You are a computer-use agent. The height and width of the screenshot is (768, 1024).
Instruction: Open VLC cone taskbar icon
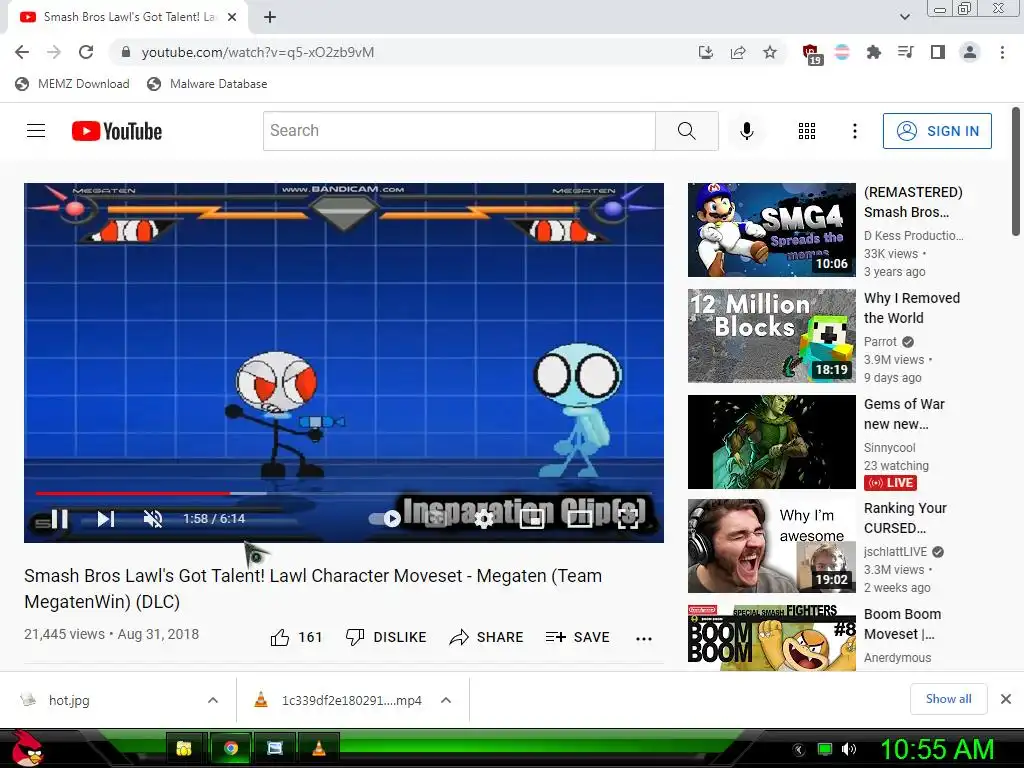click(319, 748)
